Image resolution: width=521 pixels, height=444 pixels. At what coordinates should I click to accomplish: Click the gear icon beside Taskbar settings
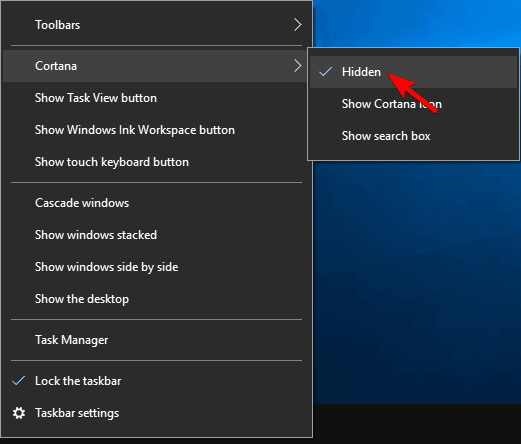(x=19, y=413)
